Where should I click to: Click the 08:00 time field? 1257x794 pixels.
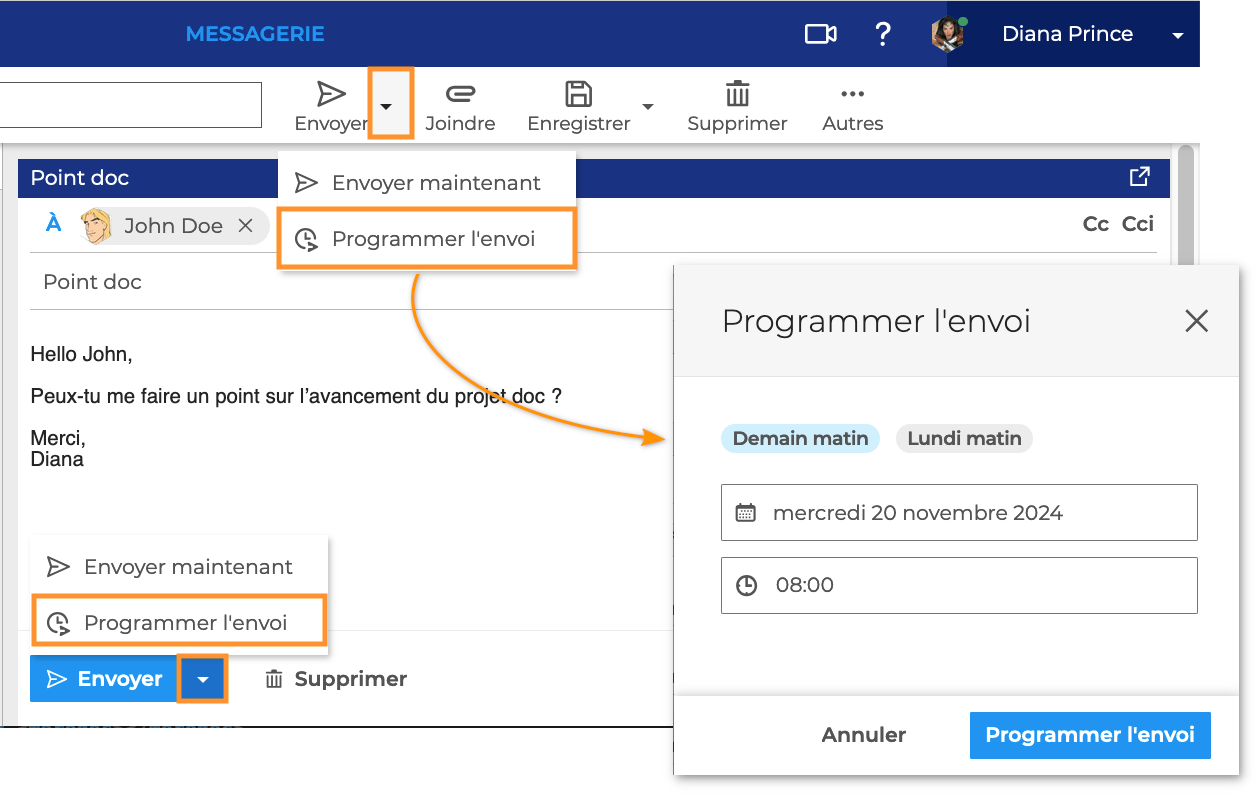click(958, 585)
